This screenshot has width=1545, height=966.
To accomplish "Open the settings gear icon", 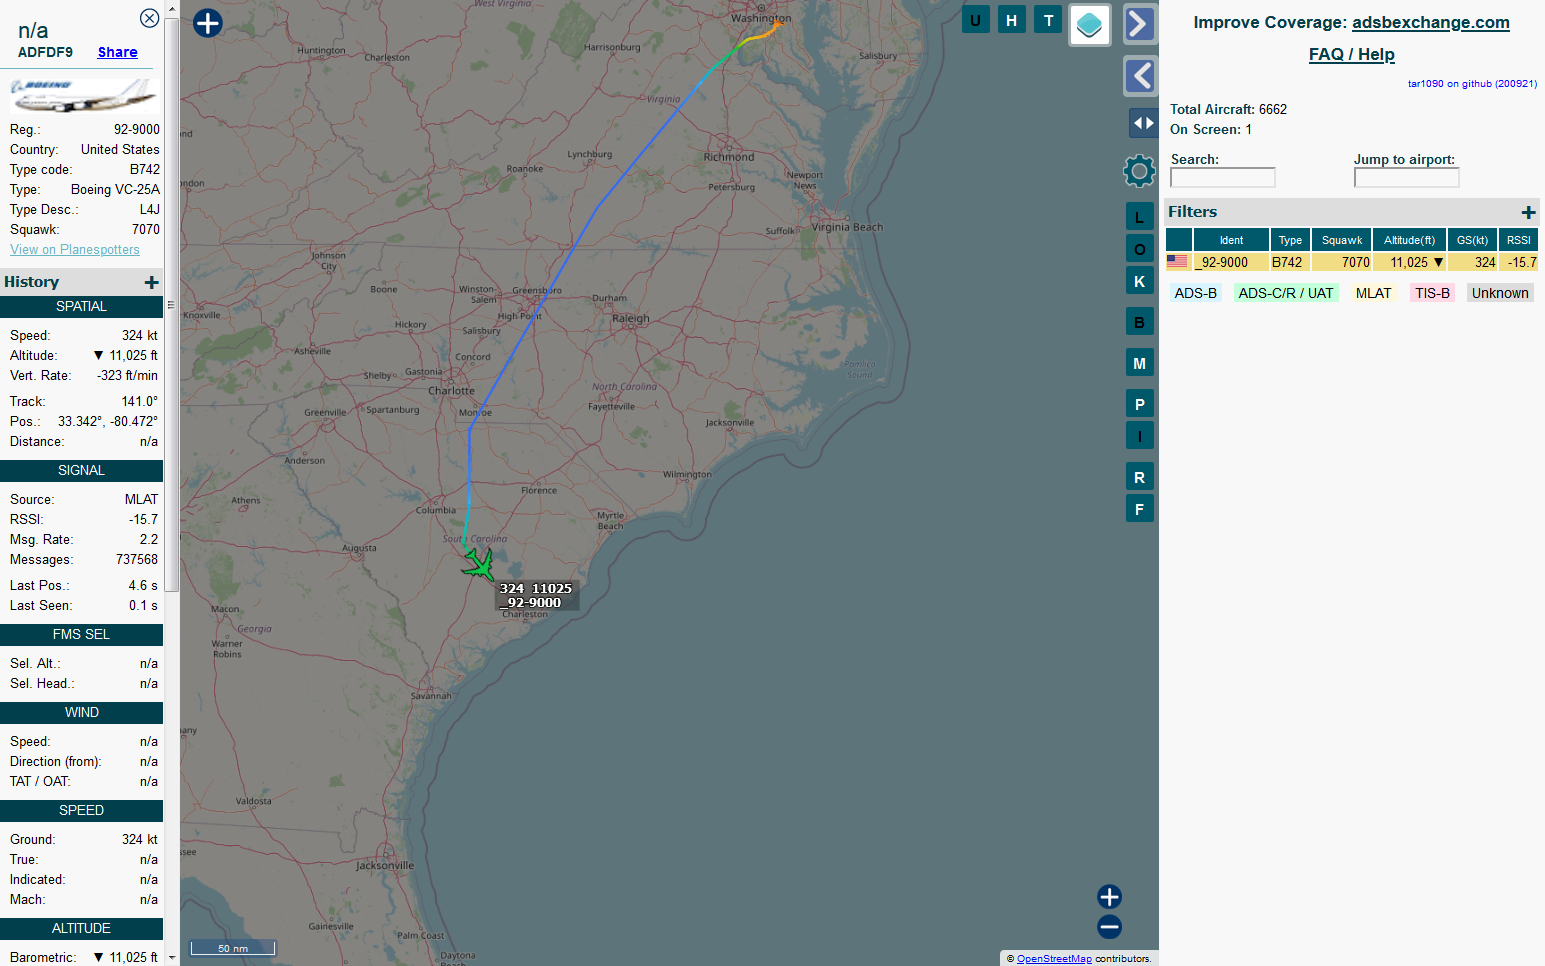I will point(1139,171).
